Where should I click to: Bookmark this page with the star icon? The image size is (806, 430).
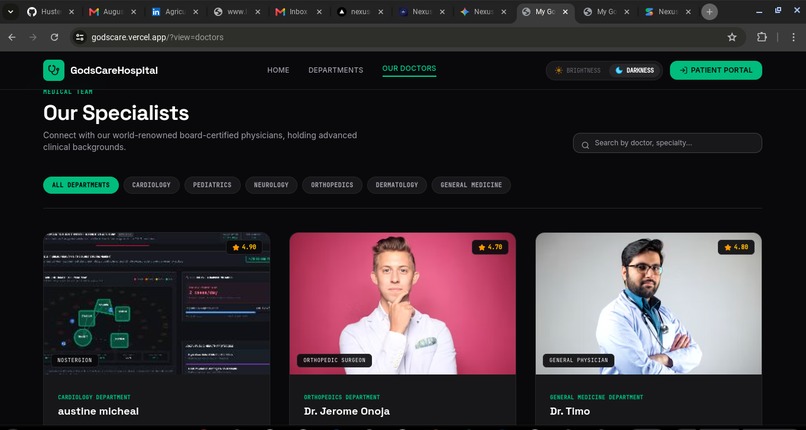pyautogui.click(x=732, y=37)
